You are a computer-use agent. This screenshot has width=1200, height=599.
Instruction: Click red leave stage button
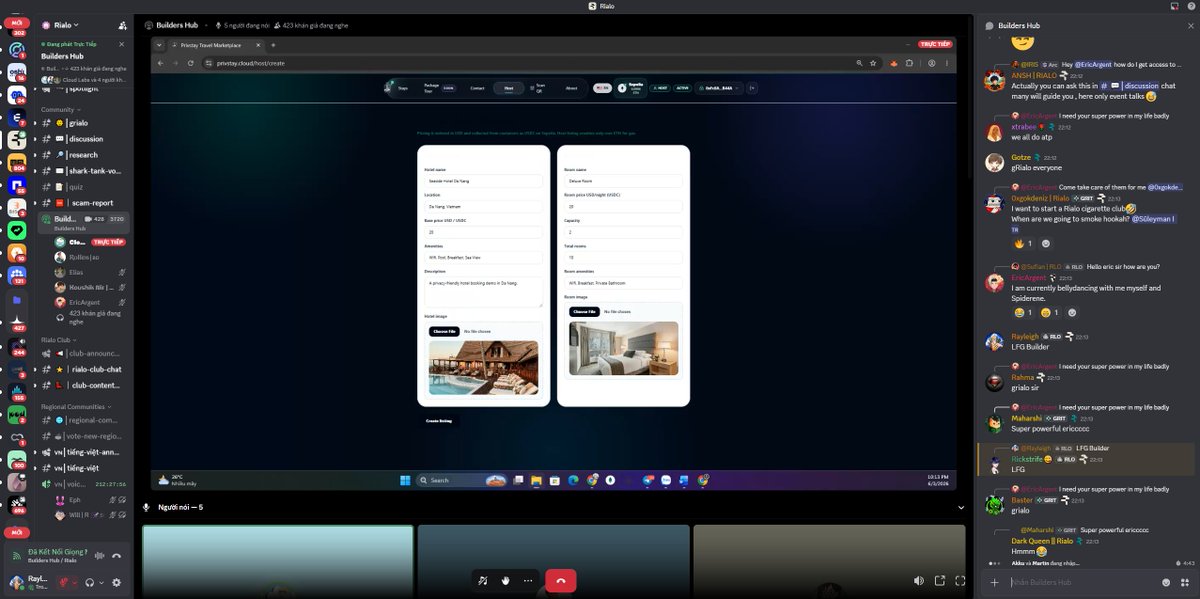[x=560, y=580]
